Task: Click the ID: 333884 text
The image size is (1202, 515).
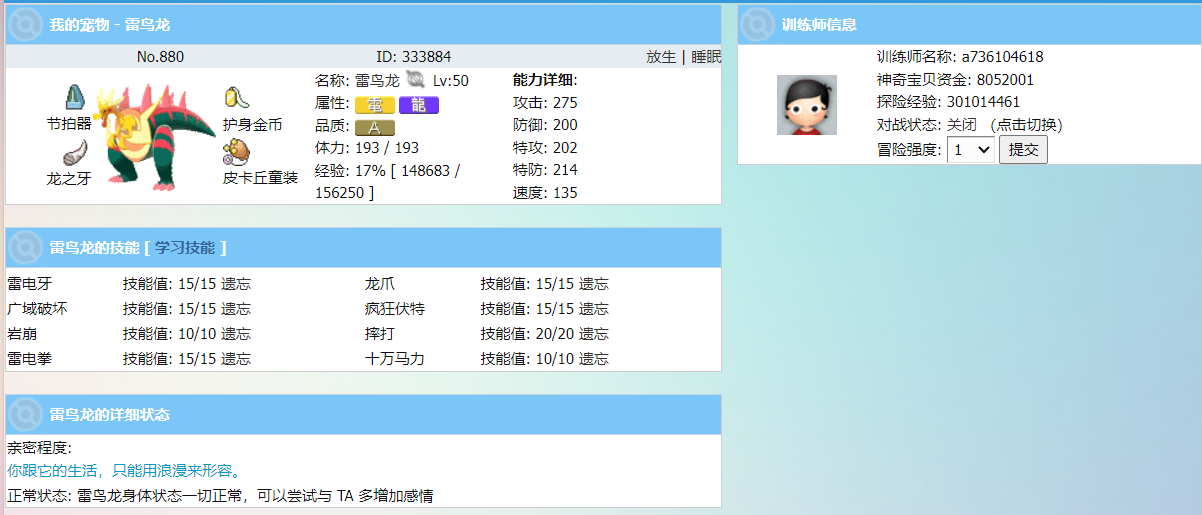Action: [413, 57]
